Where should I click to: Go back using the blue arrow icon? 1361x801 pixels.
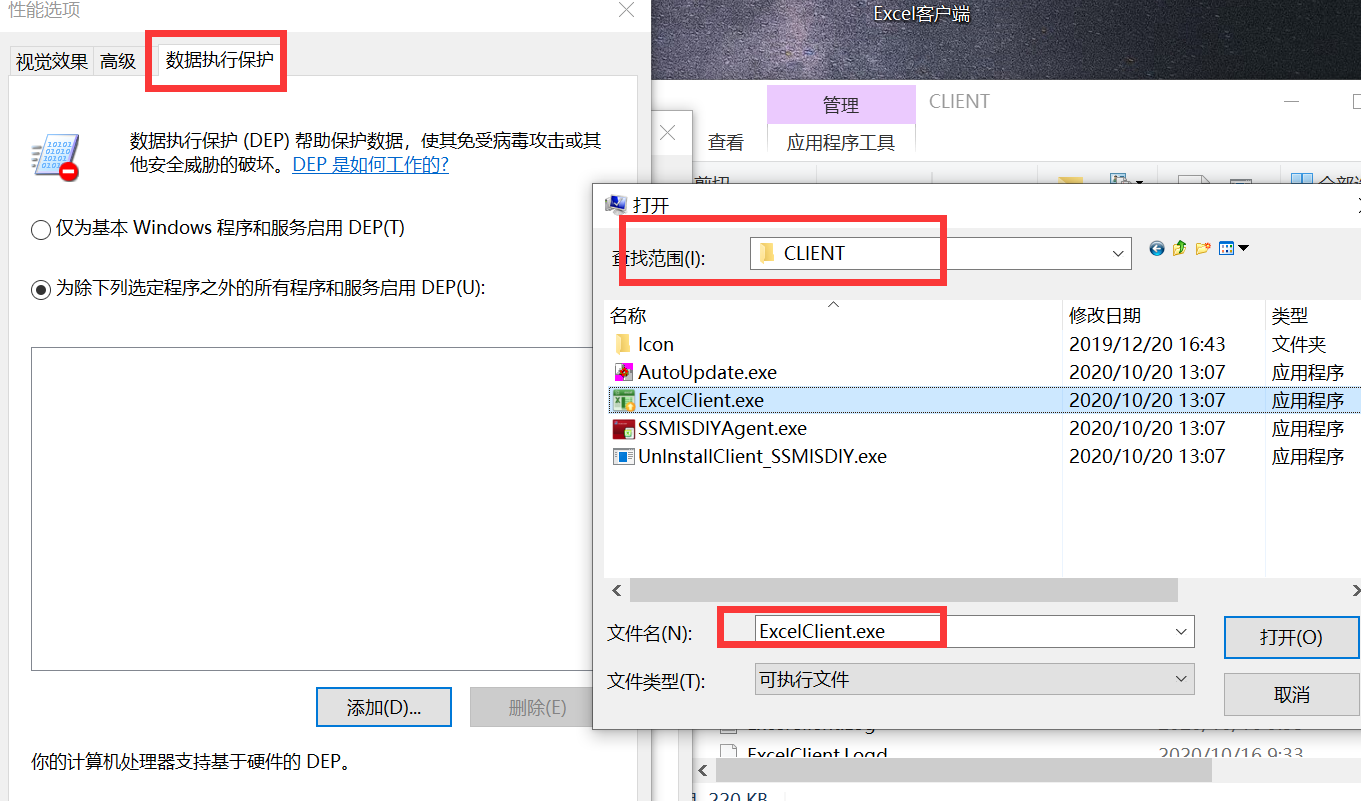1157,248
